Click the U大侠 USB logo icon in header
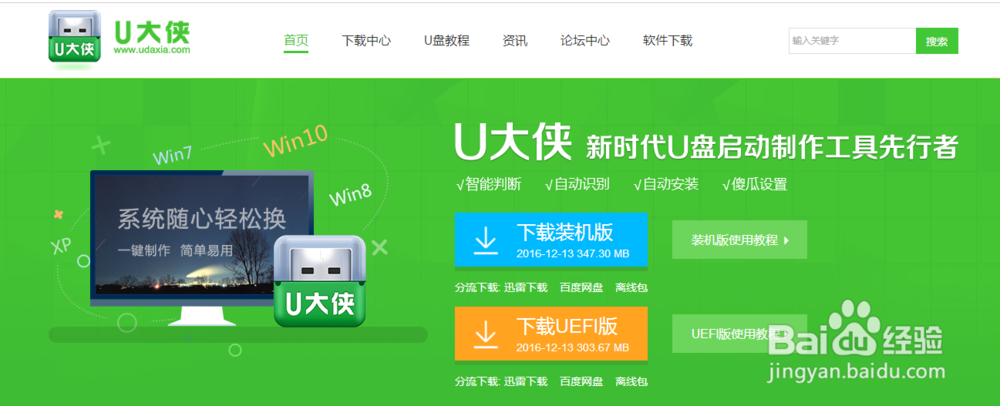The height and width of the screenshot is (406, 1000). (x=75, y=36)
